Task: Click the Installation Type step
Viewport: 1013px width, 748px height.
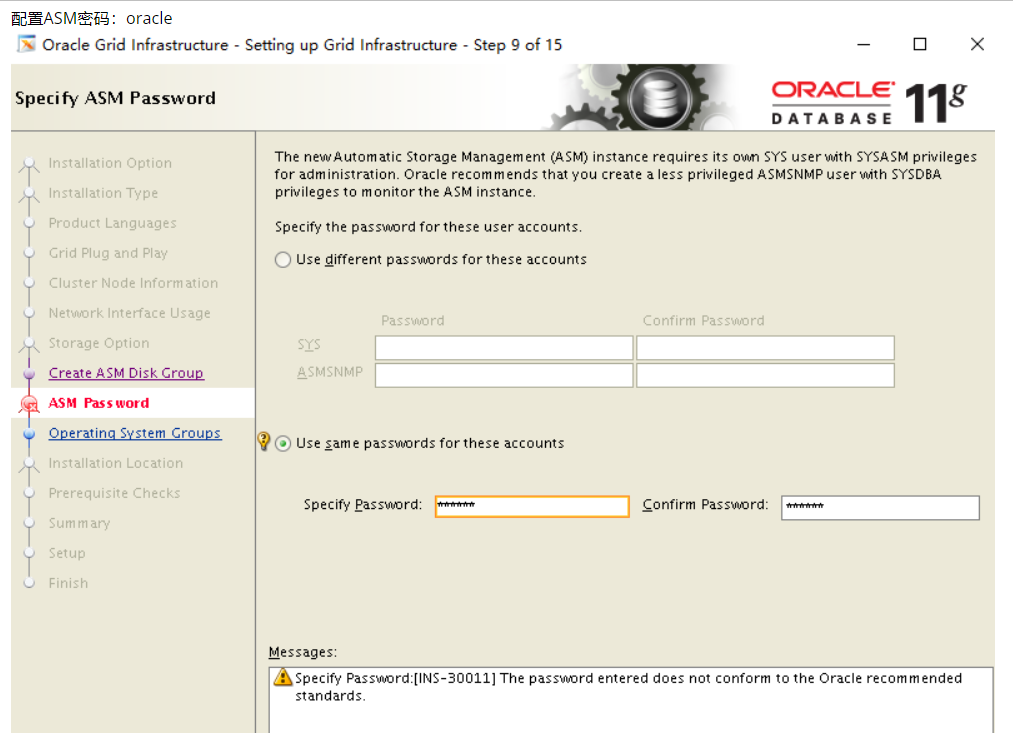Action: 103,193
